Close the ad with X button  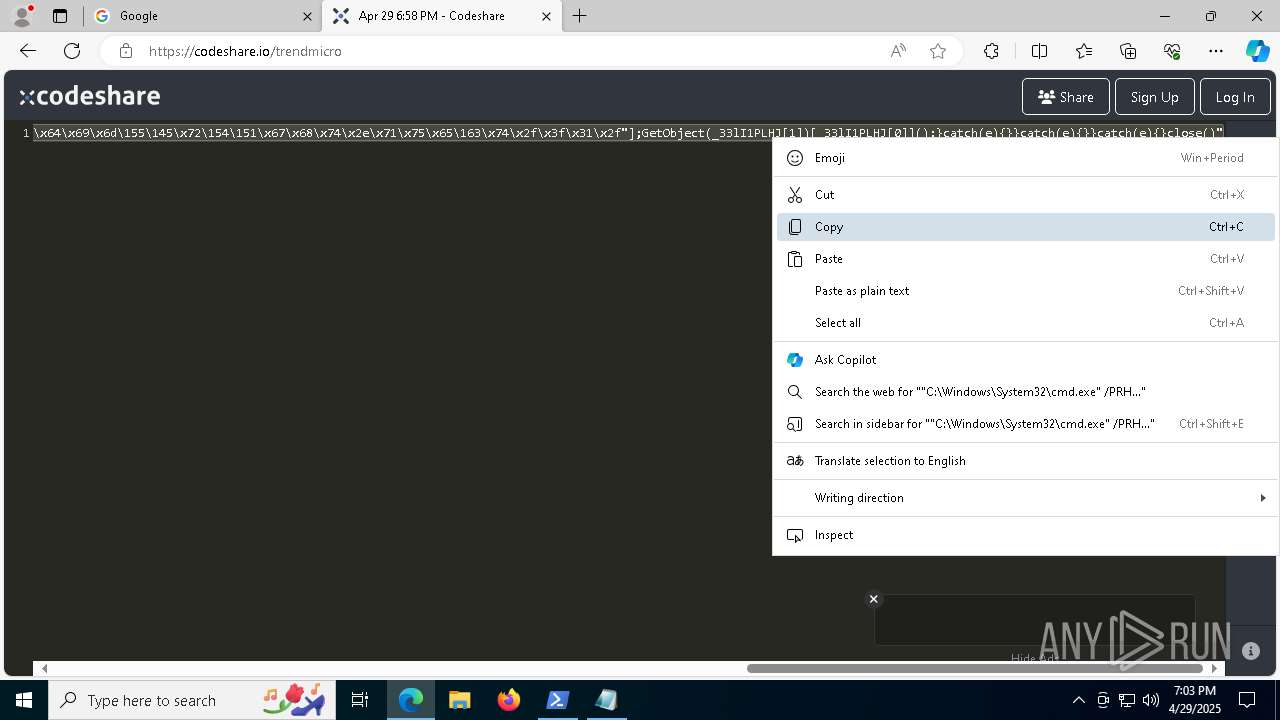coord(874,599)
